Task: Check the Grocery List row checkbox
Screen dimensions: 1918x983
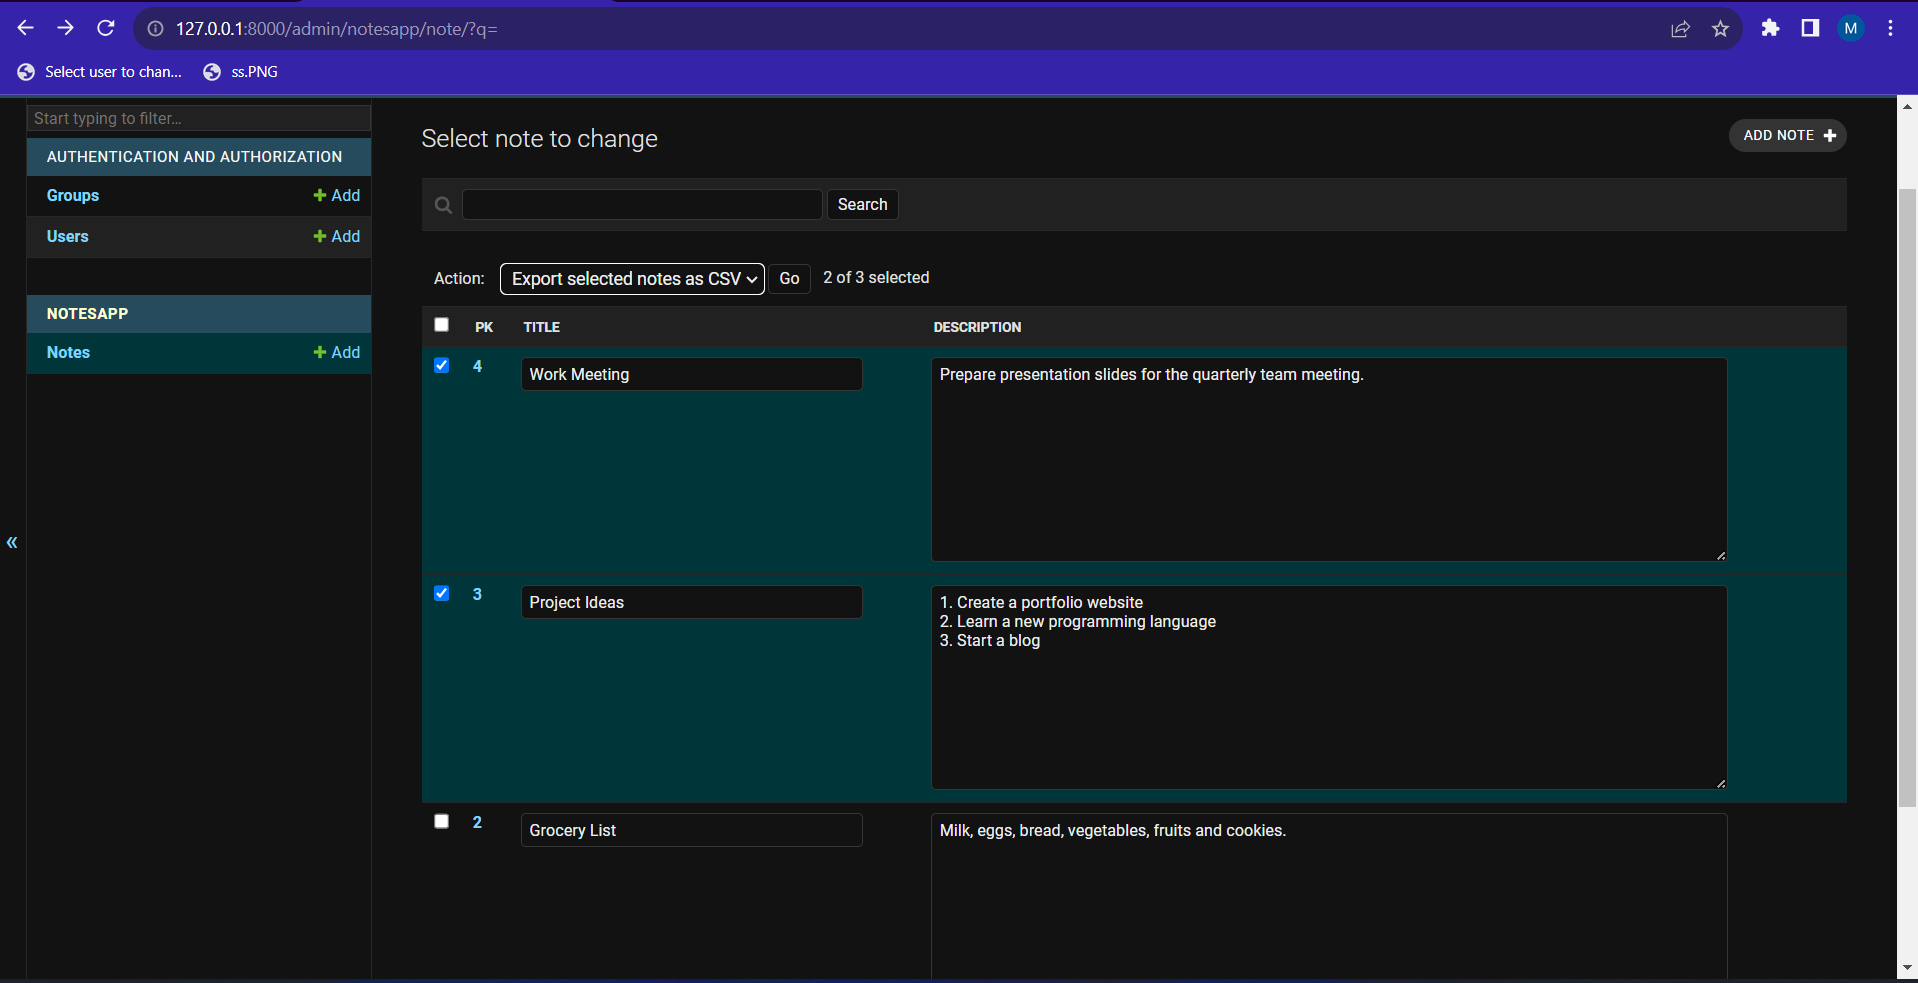Action: (x=442, y=822)
